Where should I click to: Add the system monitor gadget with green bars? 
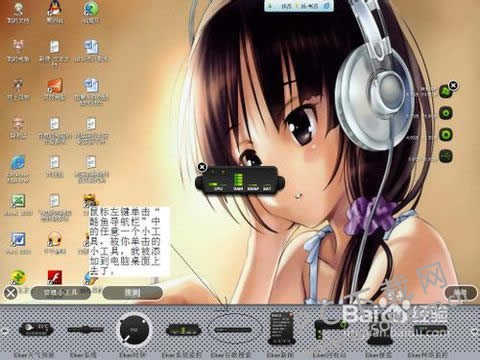[x=184, y=330]
